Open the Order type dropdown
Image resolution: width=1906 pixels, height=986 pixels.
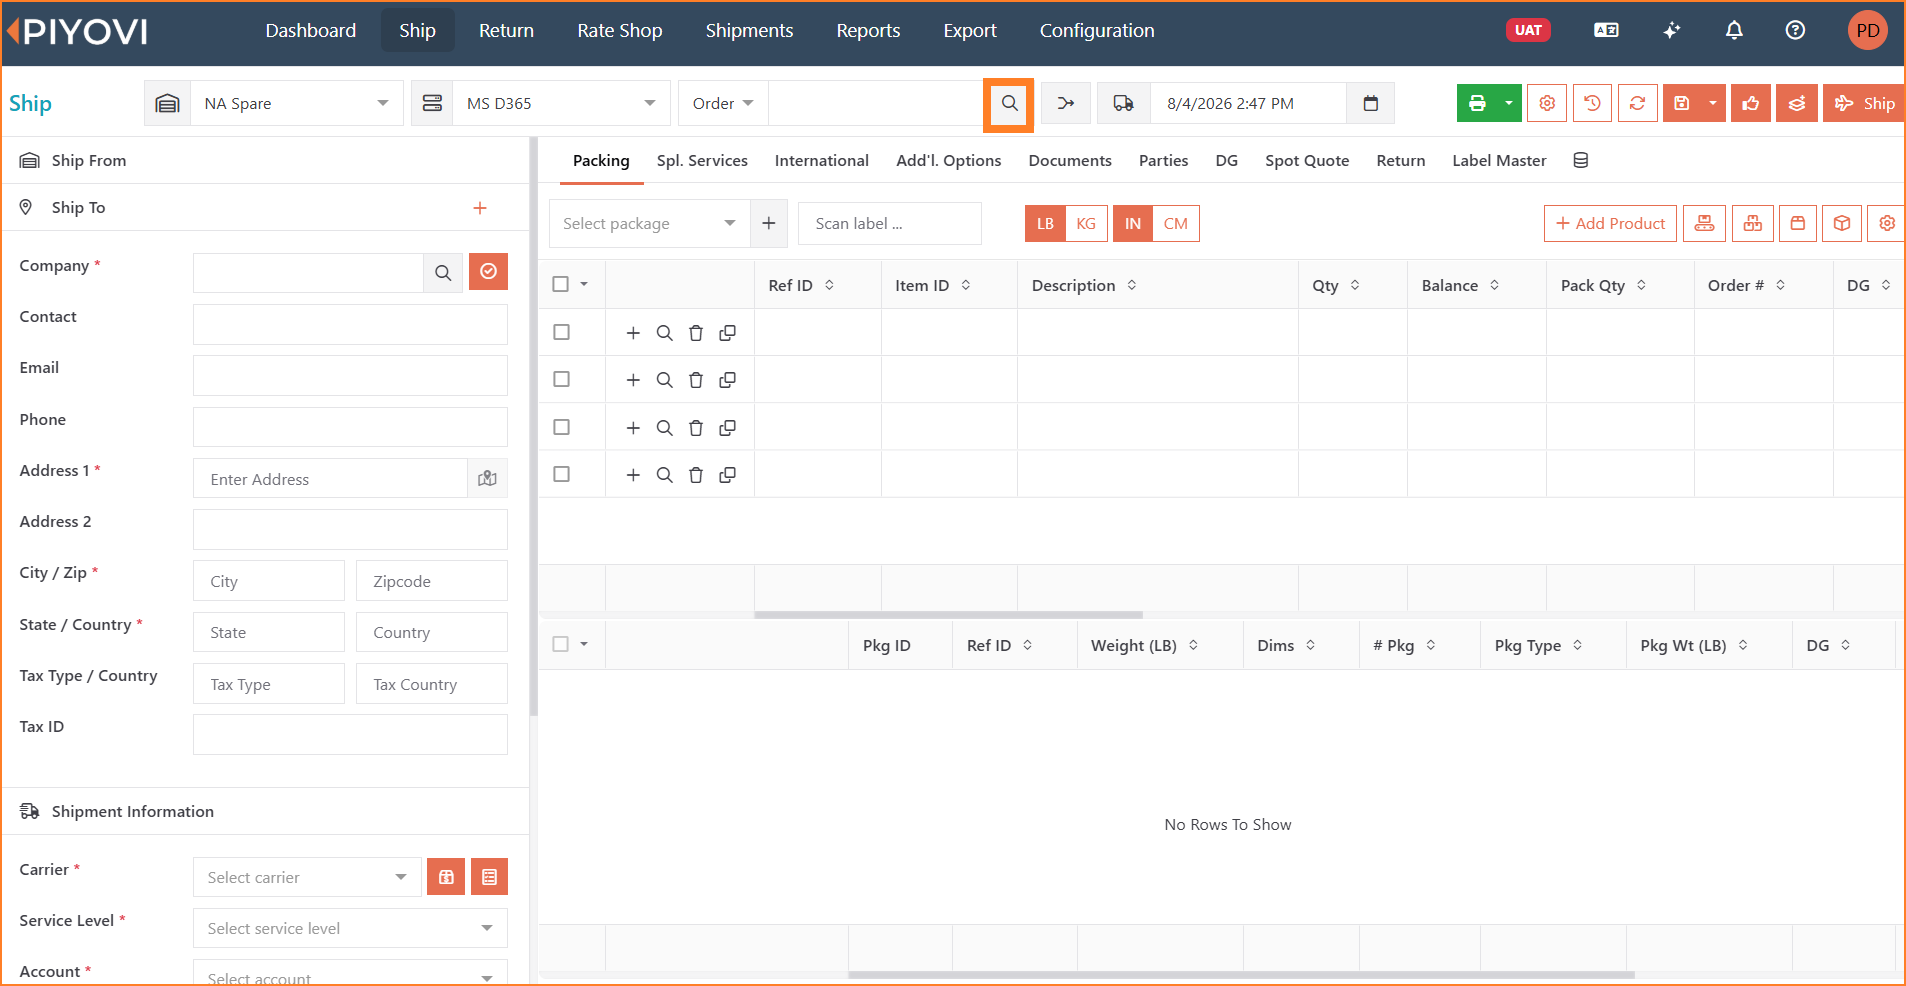click(x=723, y=104)
